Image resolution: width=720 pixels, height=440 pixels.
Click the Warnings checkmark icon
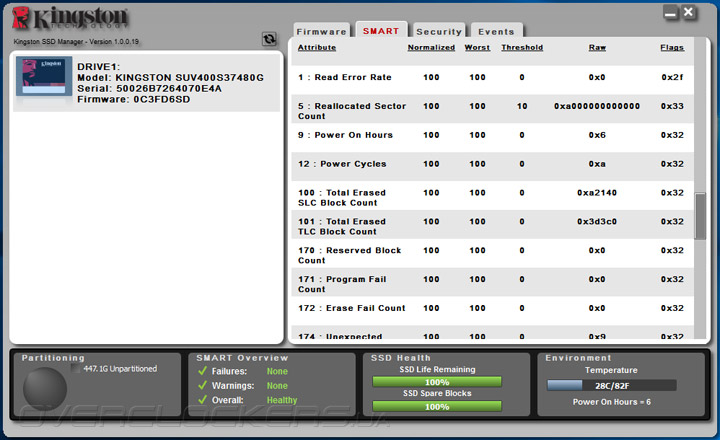[x=202, y=385]
